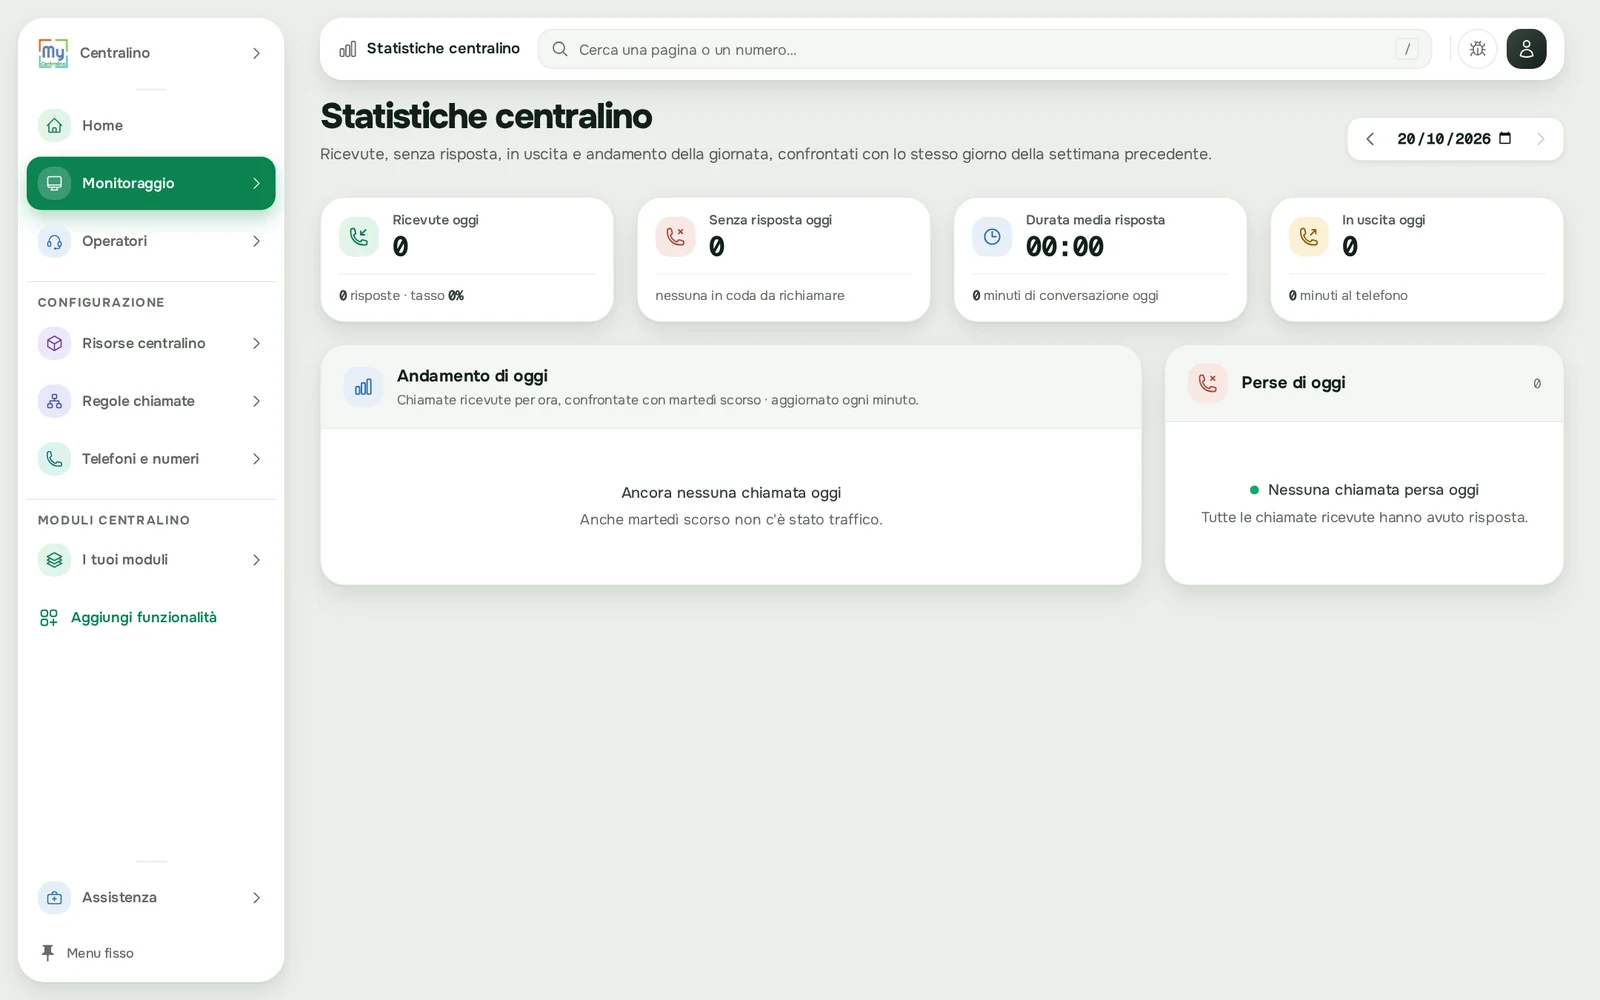The height and width of the screenshot is (1000, 1600).
Task: Click the bug report icon in top bar
Action: click(x=1477, y=49)
